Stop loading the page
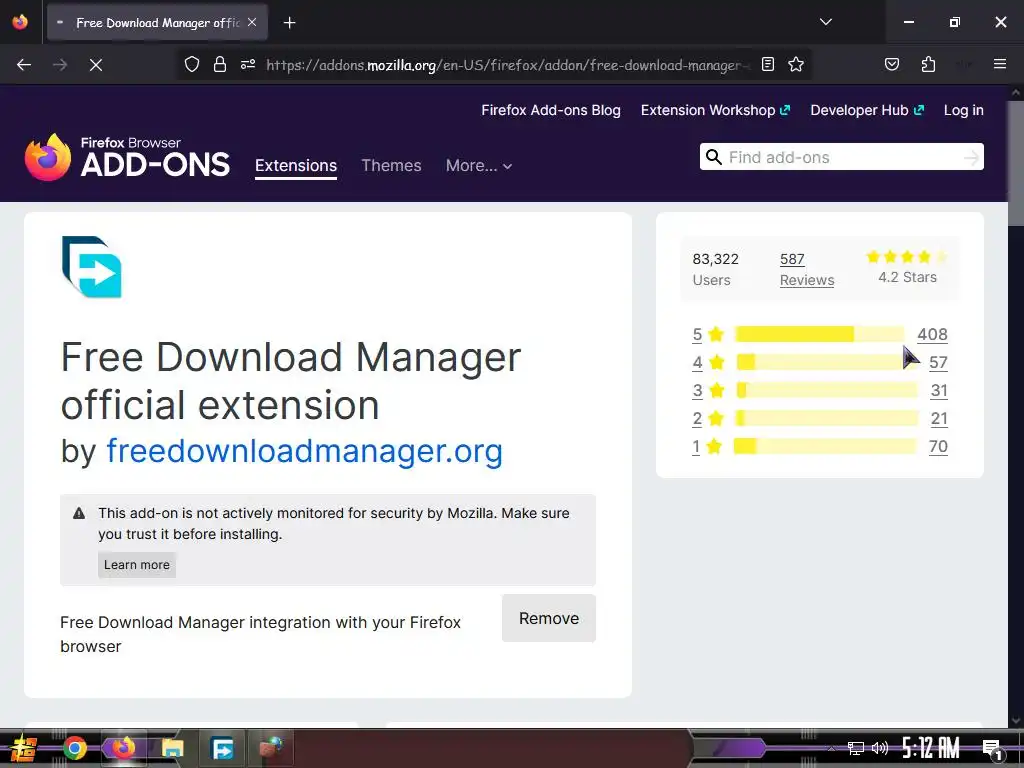Screen dimensions: 1024x768 point(95,65)
